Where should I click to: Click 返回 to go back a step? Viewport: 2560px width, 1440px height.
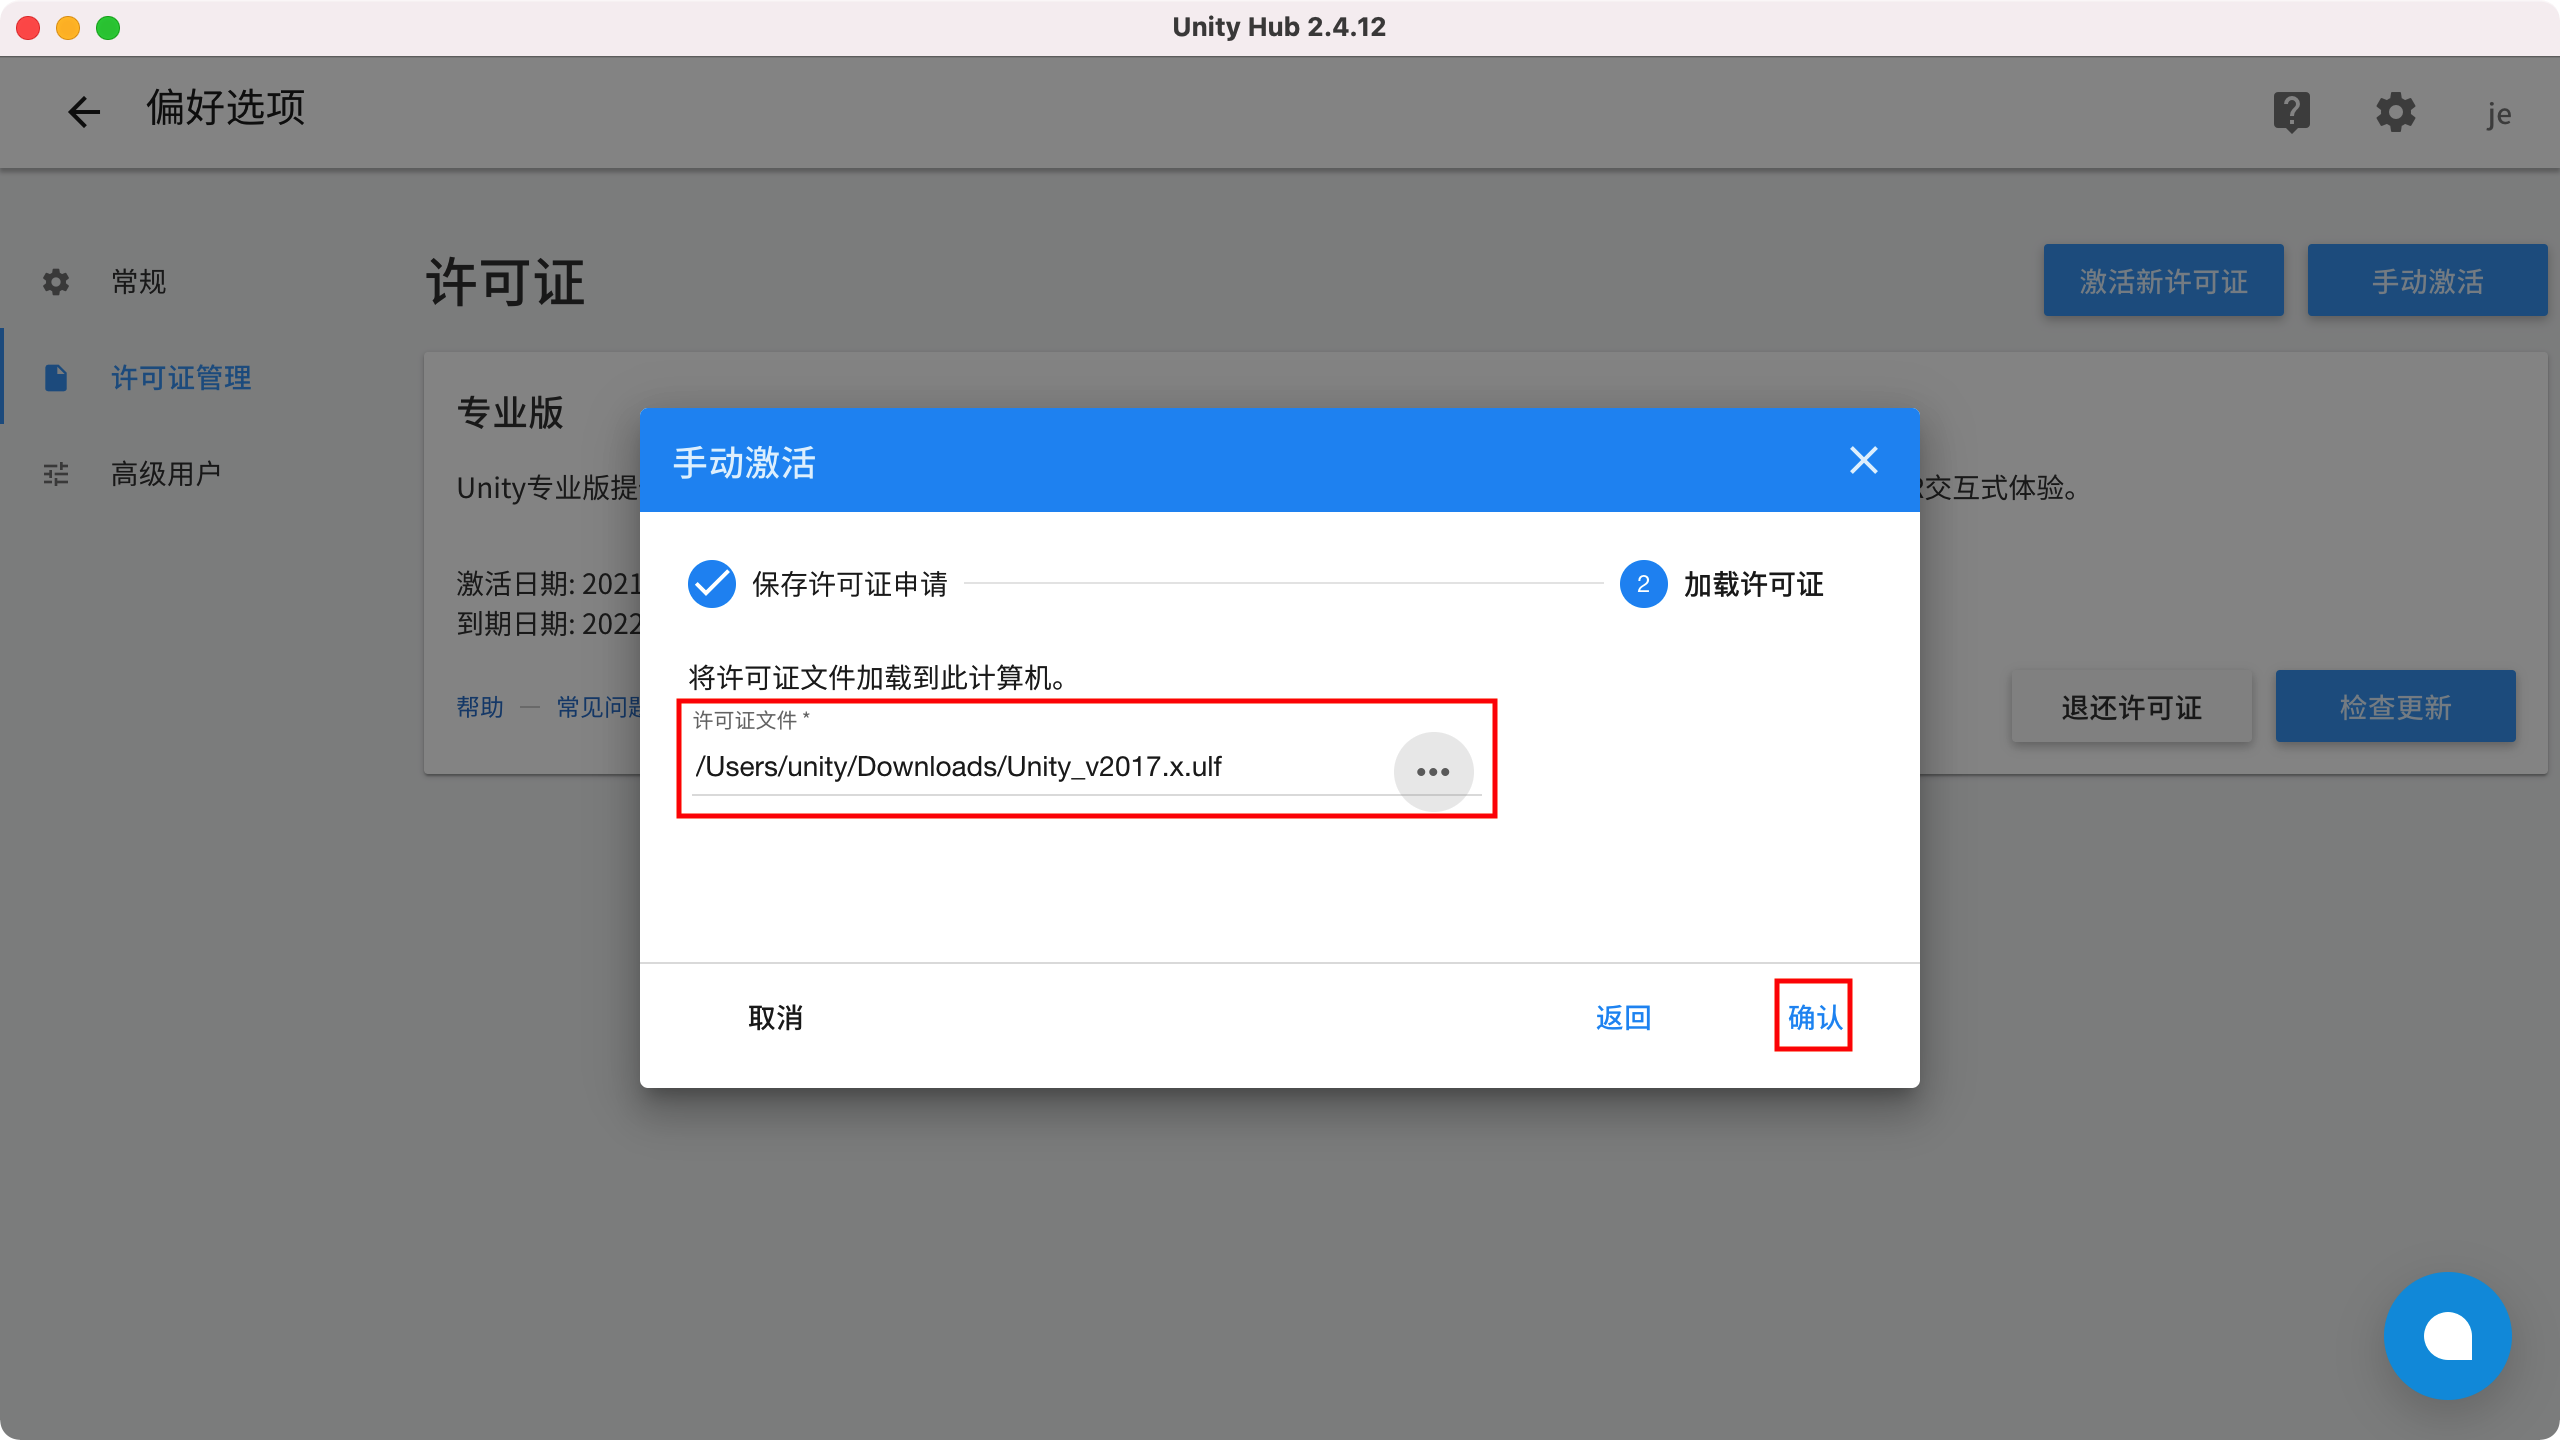point(1624,1017)
